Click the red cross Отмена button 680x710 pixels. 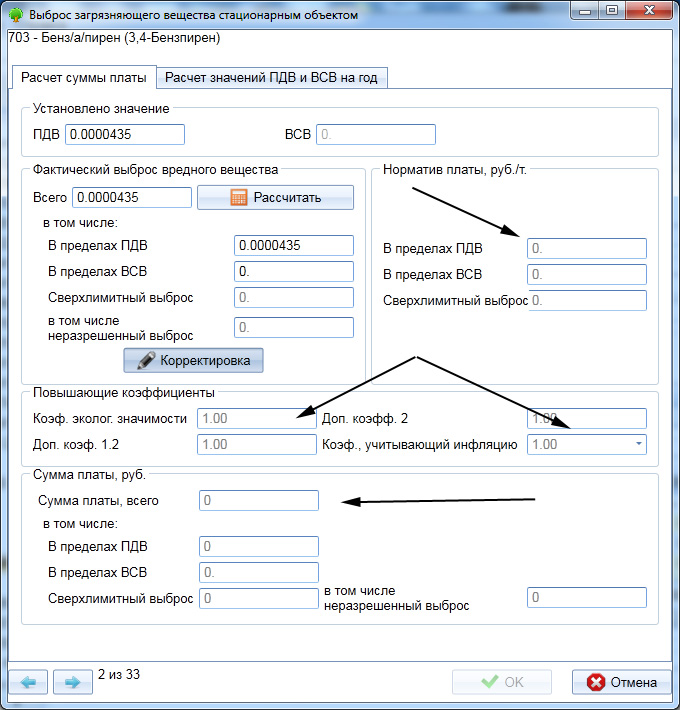pyautogui.click(x=621, y=682)
